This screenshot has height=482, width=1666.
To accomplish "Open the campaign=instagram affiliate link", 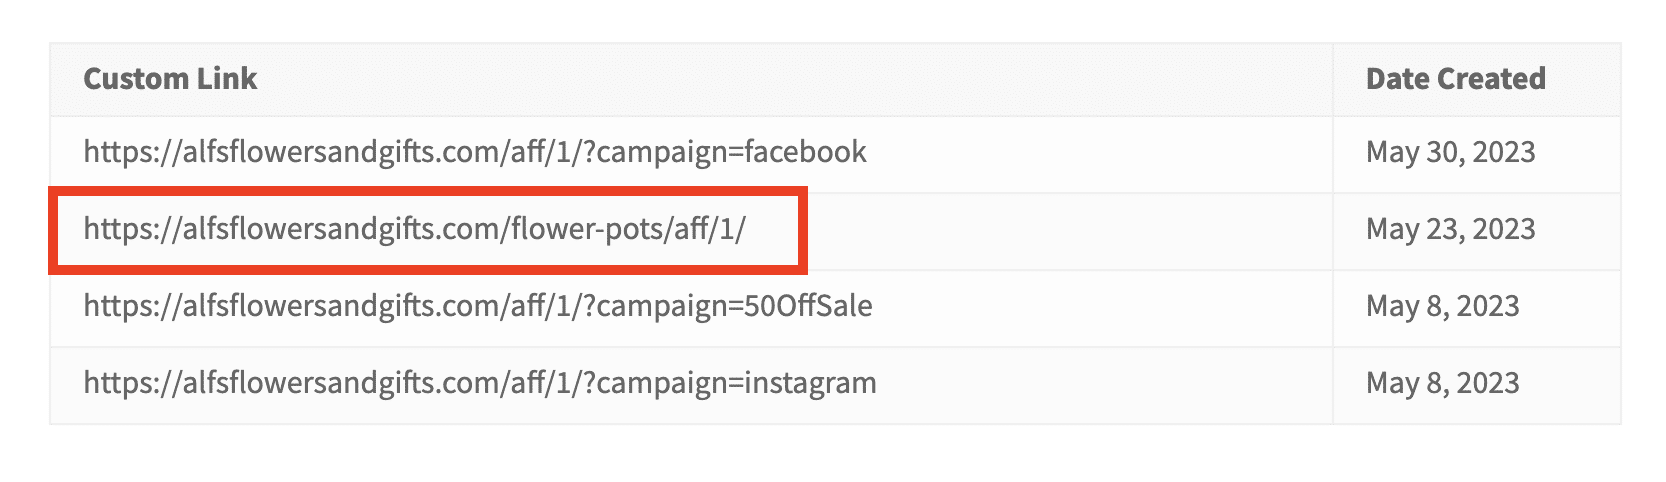I will tap(480, 383).
